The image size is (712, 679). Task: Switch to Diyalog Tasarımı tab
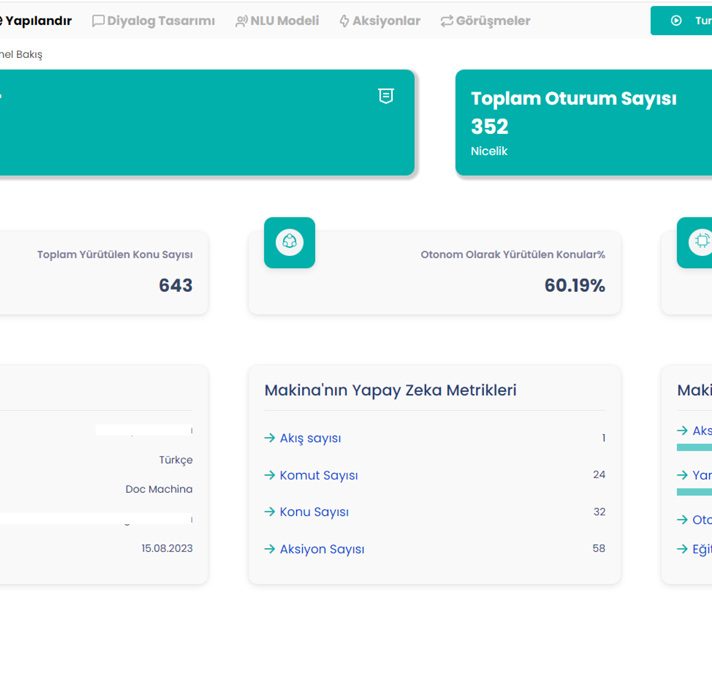[153, 21]
